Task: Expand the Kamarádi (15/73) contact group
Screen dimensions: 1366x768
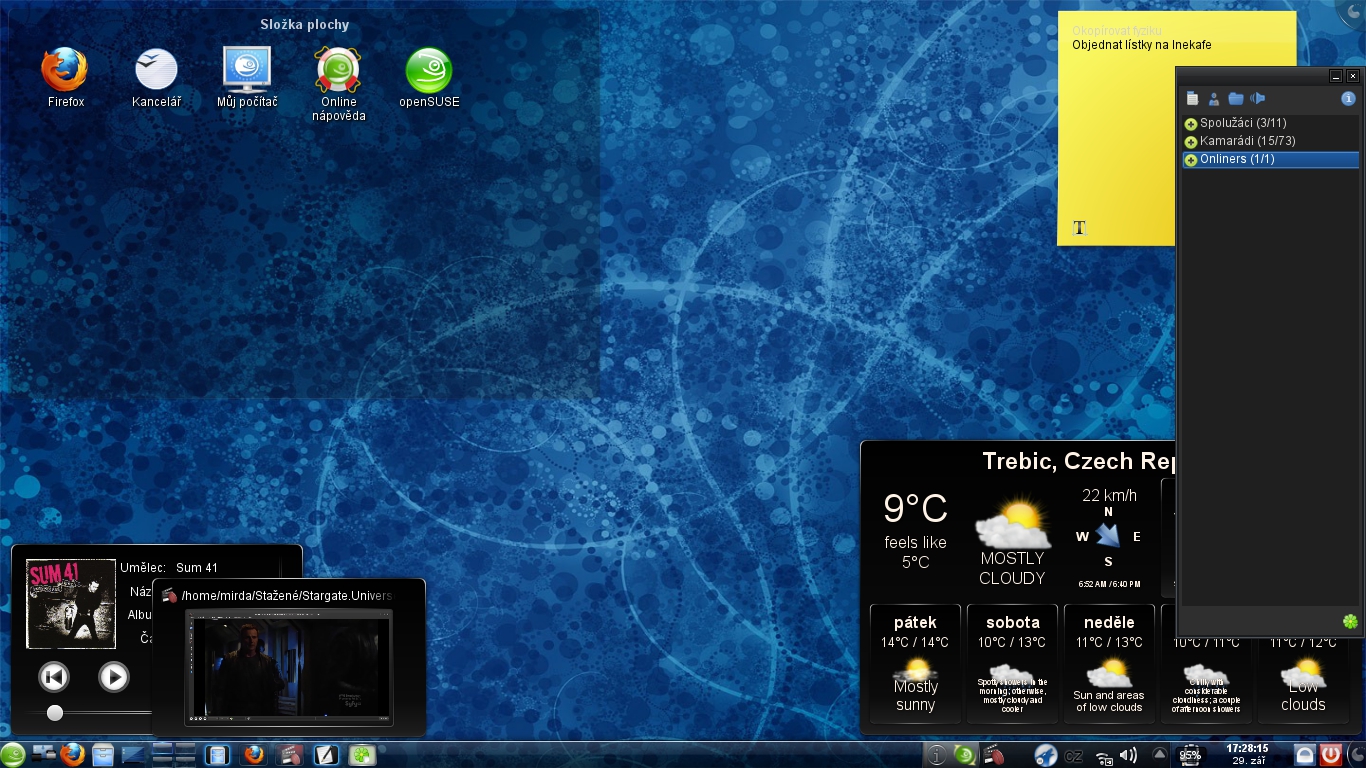Action: 1191,142
